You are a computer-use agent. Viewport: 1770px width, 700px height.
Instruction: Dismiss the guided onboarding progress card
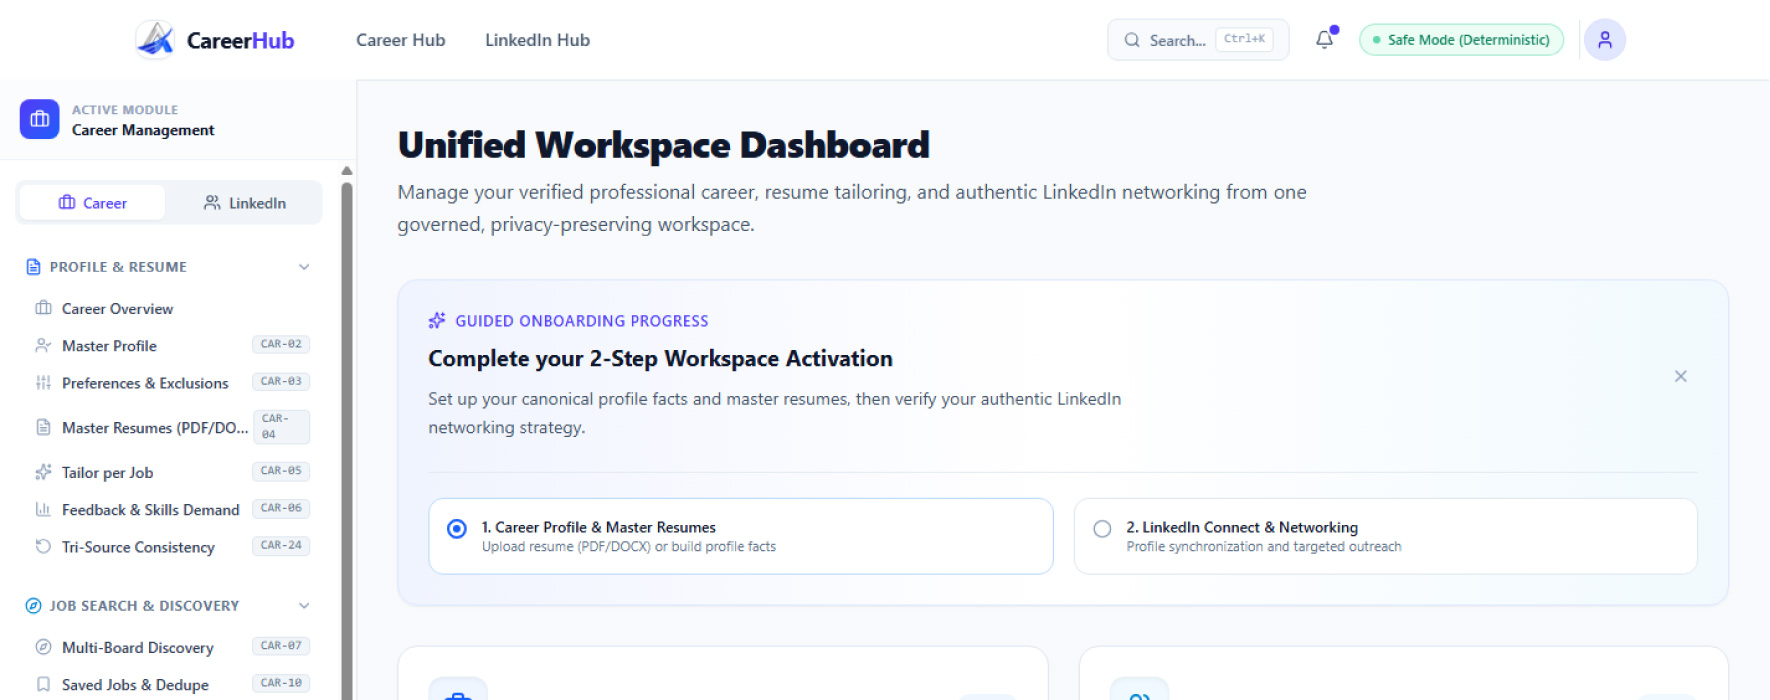pyautogui.click(x=1680, y=376)
